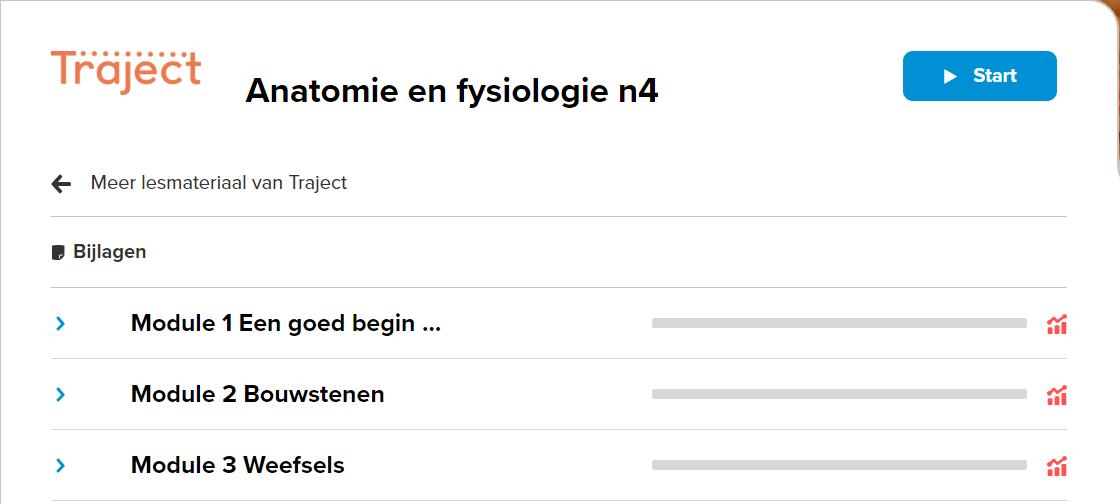Go to Meer lesmateriaal van Traject
Viewport: 1120px width, 504px height.
click(219, 183)
